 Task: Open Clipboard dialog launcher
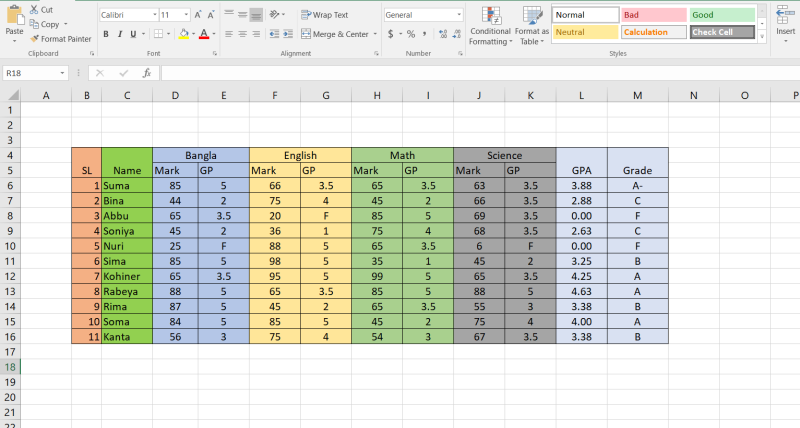(92, 54)
